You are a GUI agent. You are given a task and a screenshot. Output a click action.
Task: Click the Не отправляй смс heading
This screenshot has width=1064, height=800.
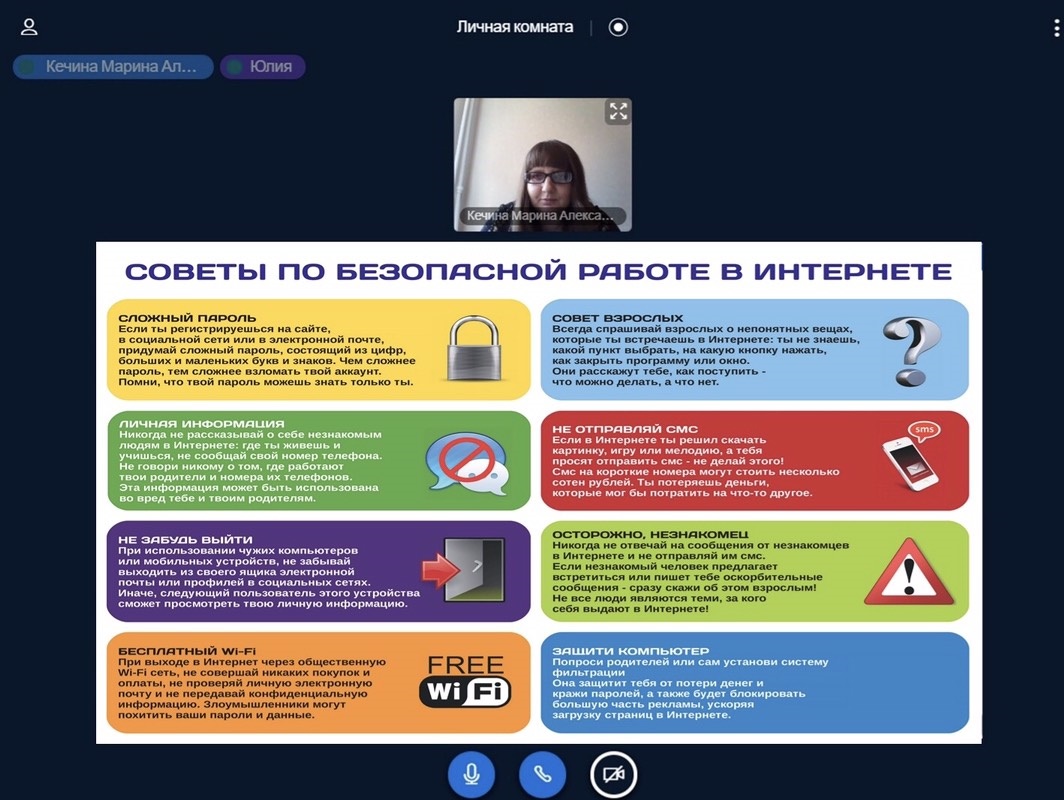pos(625,429)
